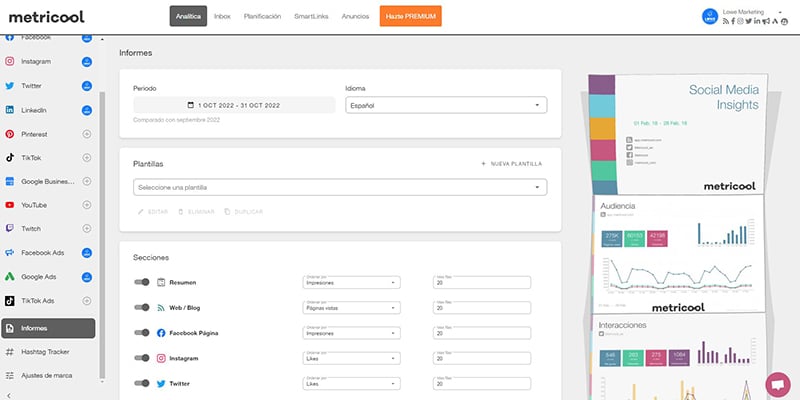This screenshot has height=400, width=800.
Task: Click the Instagram icon in sidebar
Action: [x=10, y=62]
